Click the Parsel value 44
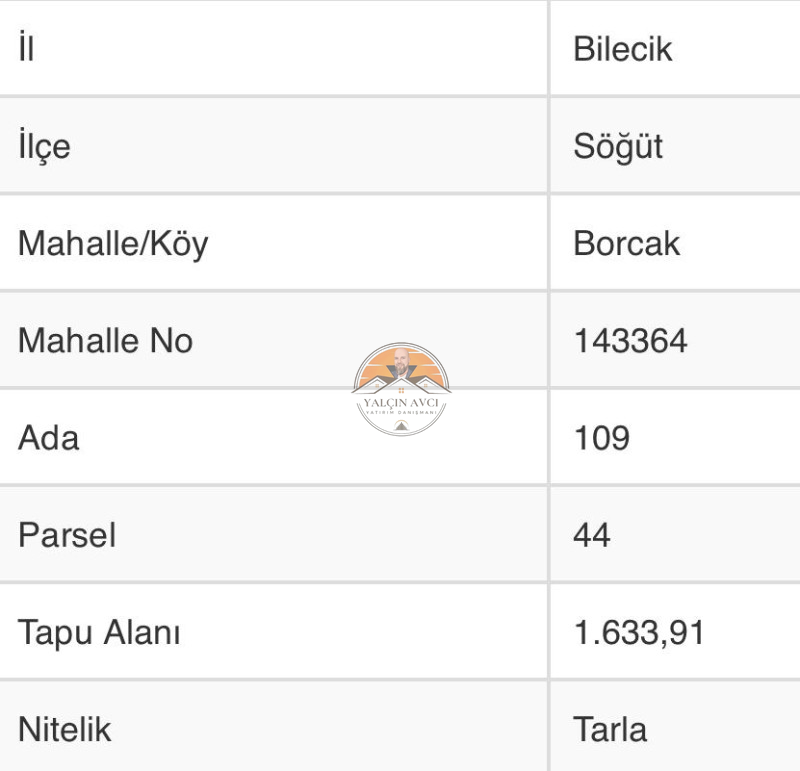The image size is (800, 771). tap(592, 535)
